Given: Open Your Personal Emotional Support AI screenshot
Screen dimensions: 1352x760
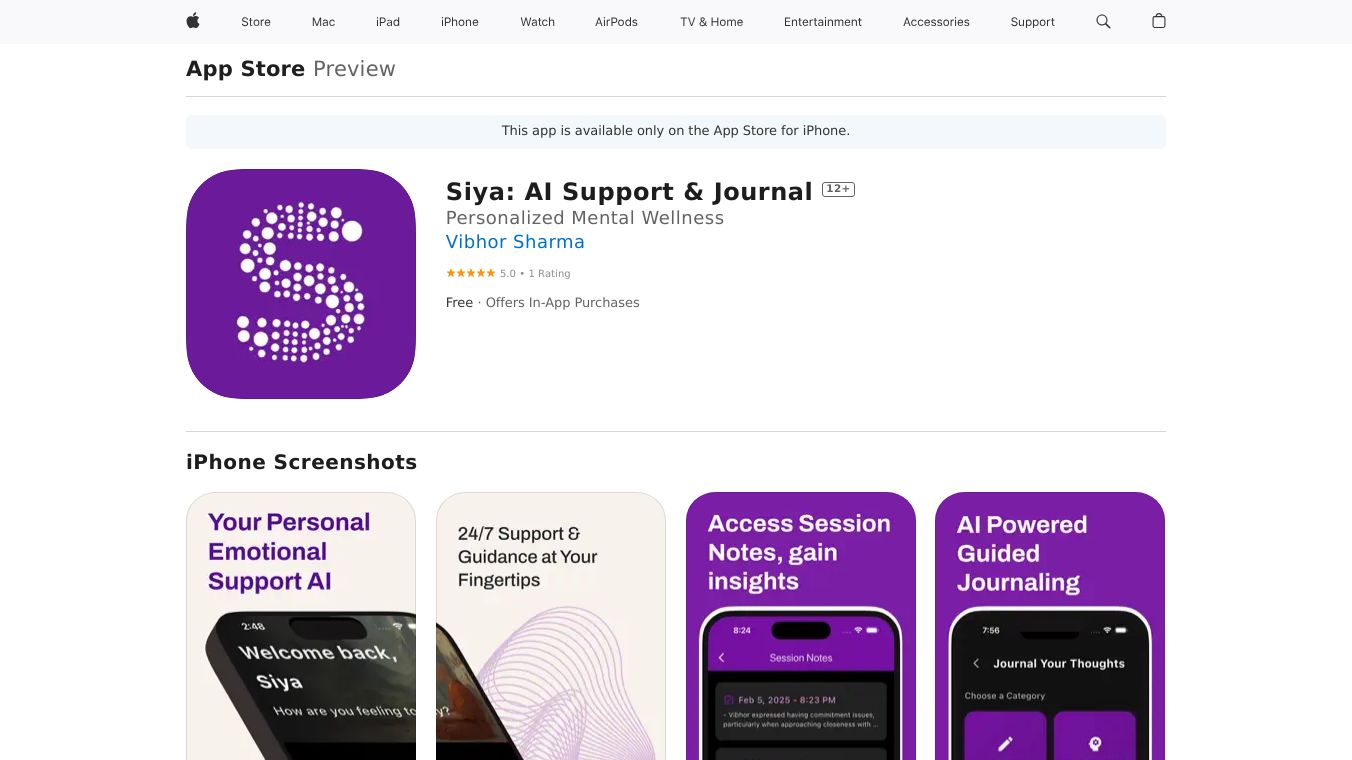Looking at the screenshot, I should tap(301, 626).
